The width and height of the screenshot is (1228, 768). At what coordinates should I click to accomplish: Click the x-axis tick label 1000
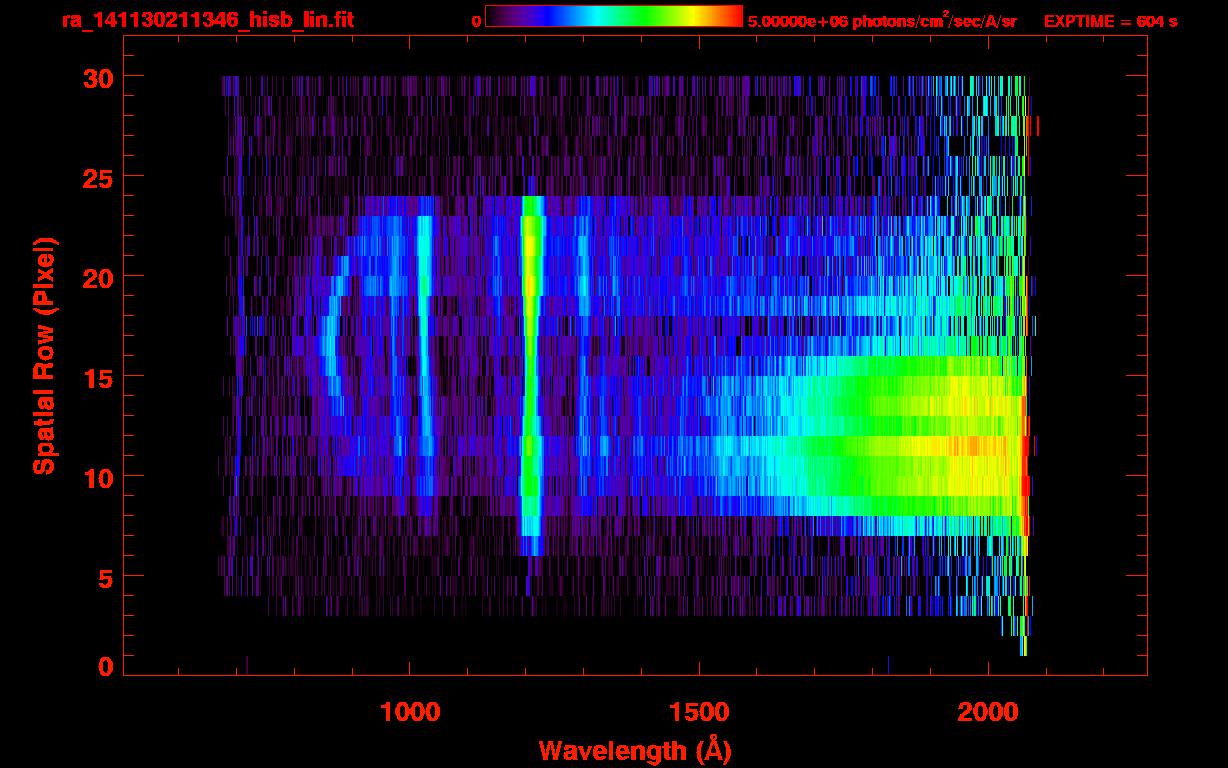click(410, 713)
